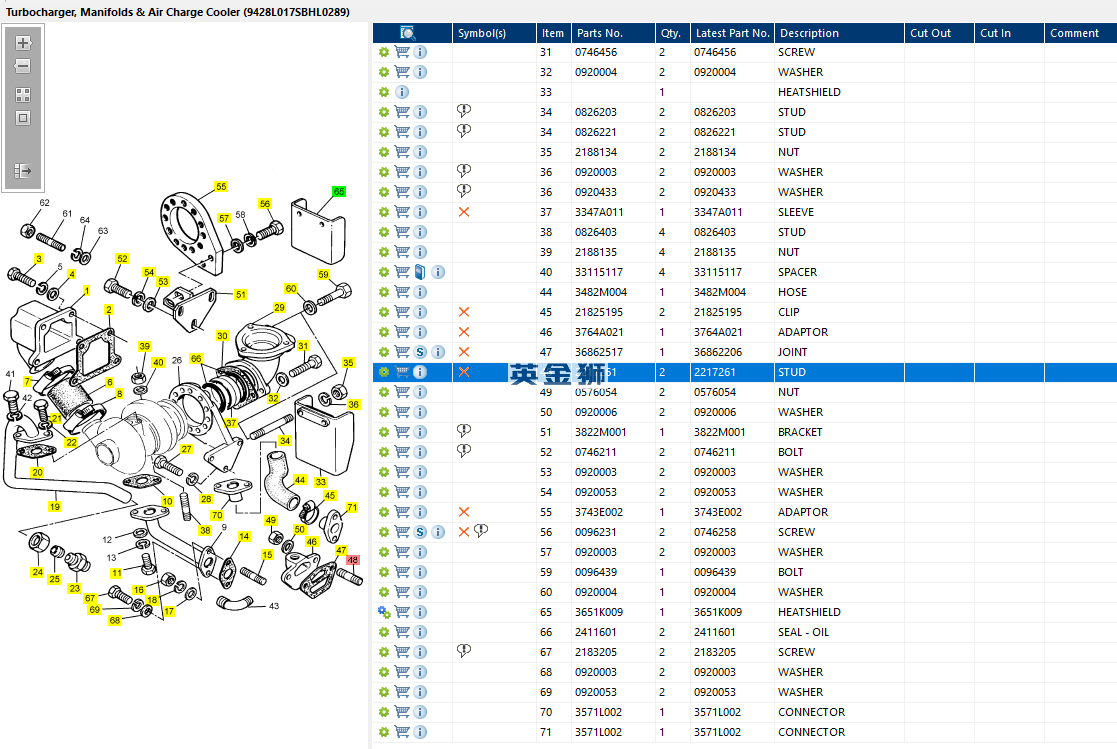1117x749 pixels.
Task: Sort by Parts No. column header
Action: 613,33
